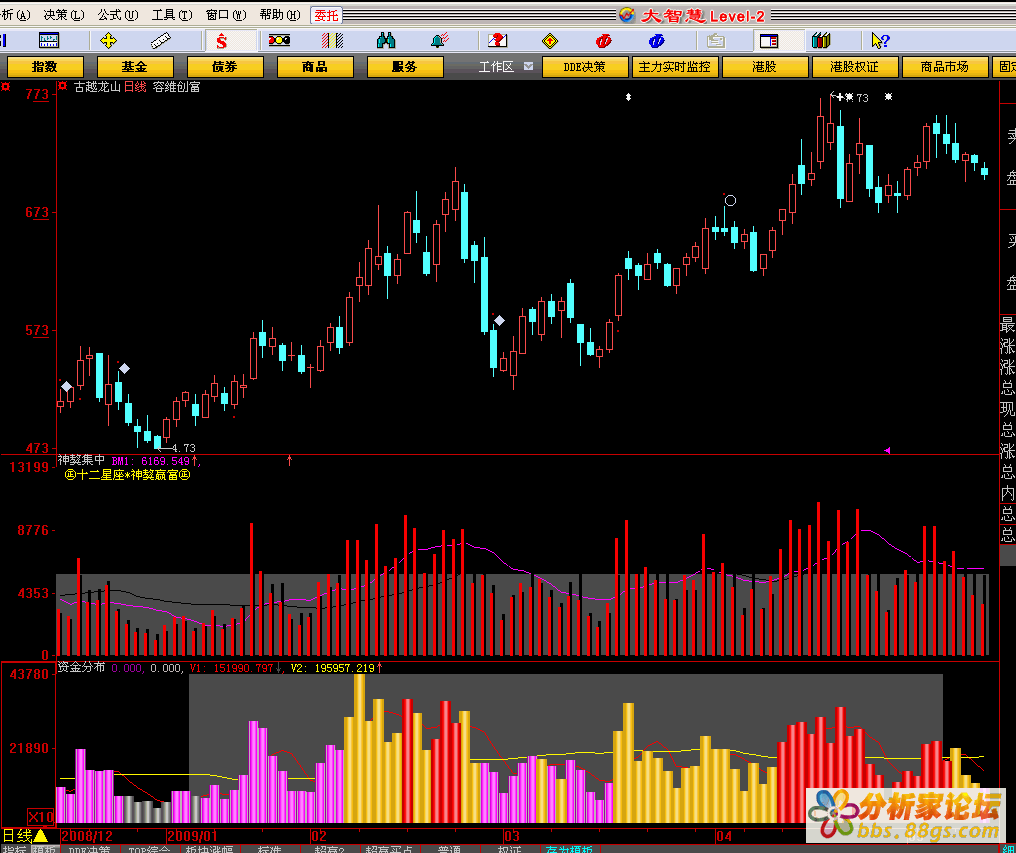Expand the 日线▲ period selector
The height and width of the screenshot is (853, 1016).
tap(25, 835)
